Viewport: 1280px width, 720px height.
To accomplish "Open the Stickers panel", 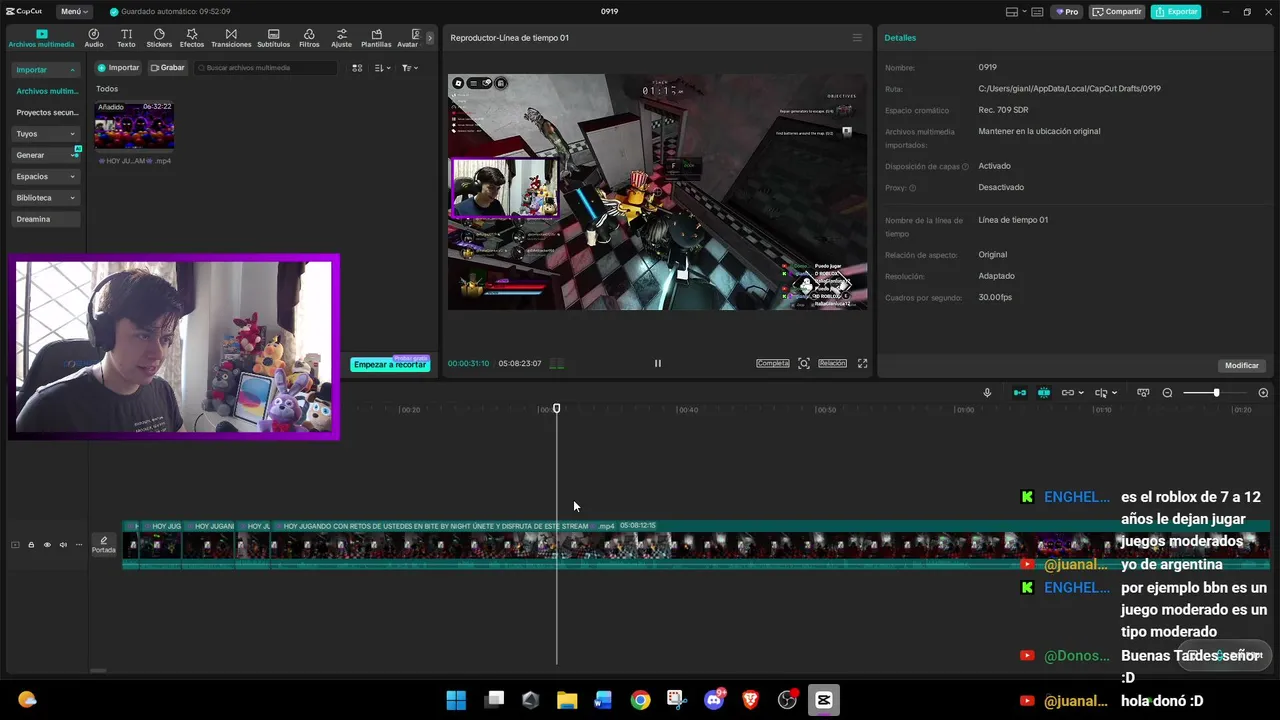I will coord(159,38).
